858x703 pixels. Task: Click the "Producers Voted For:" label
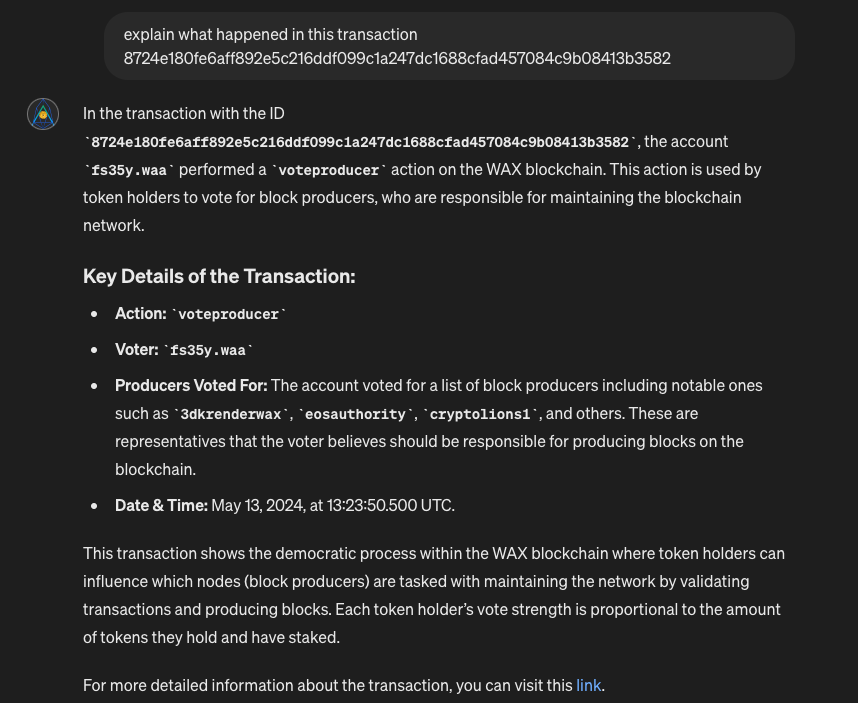coord(191,385)
